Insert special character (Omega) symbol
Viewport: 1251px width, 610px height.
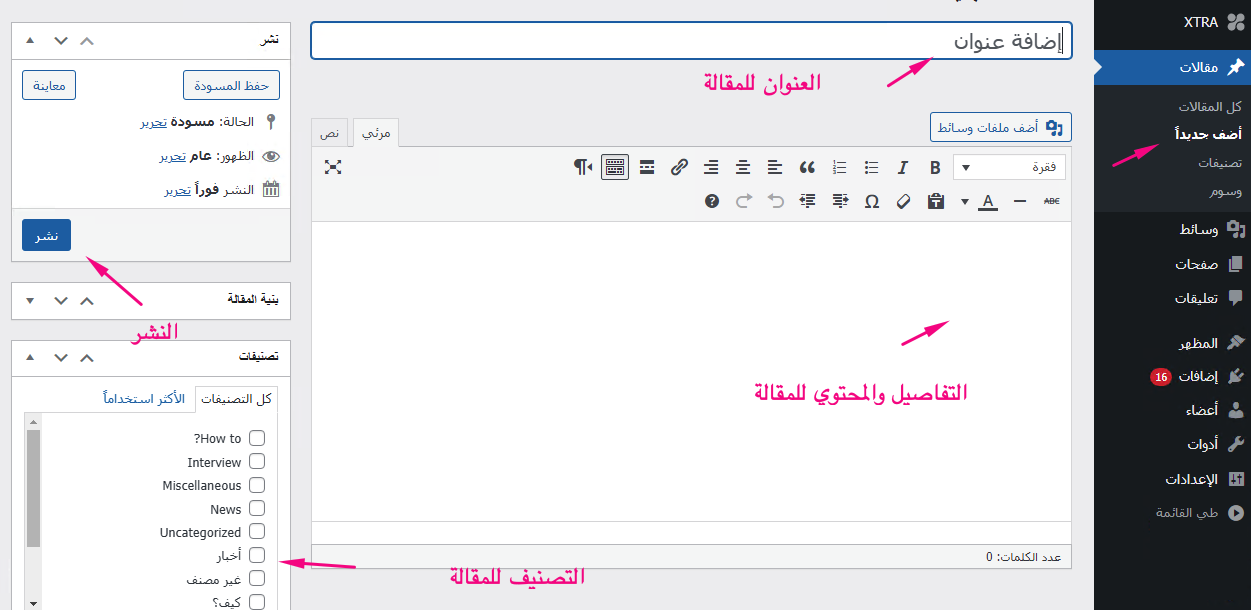pos(871,201)
